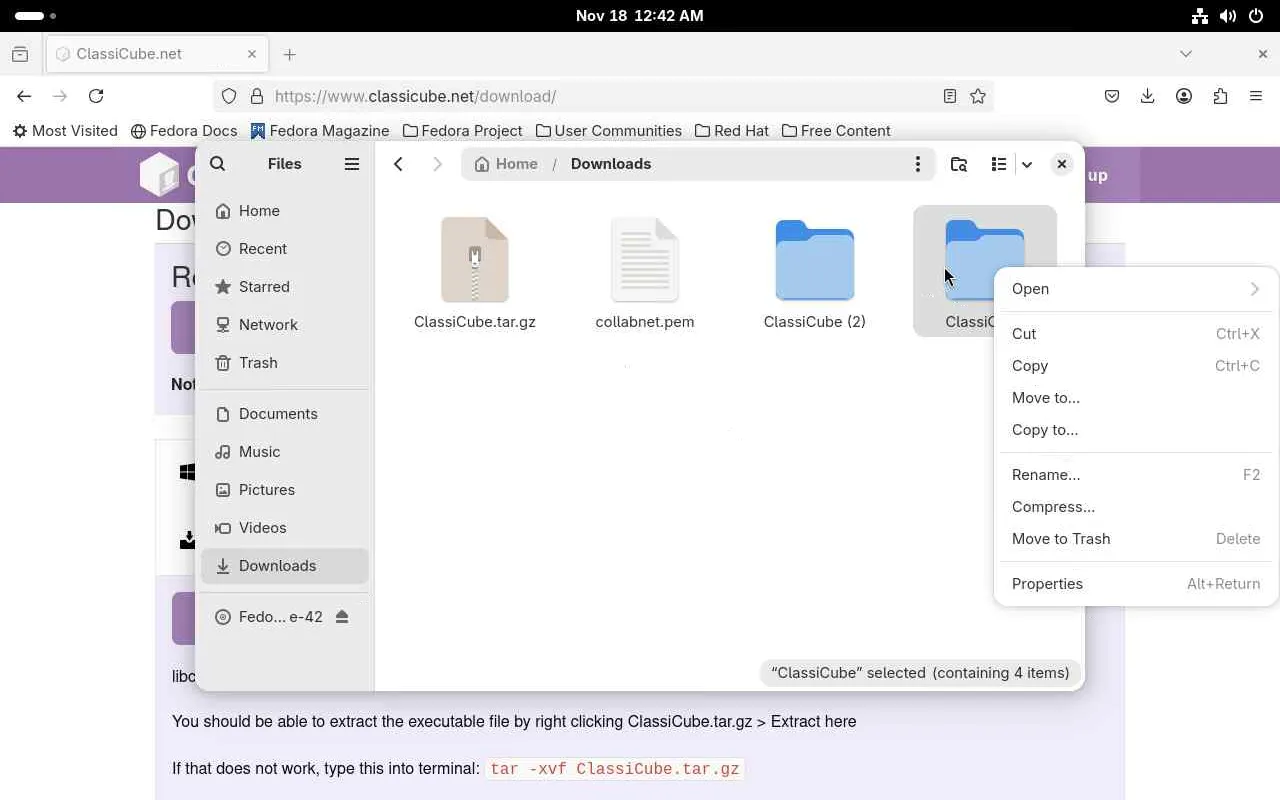Open the Firefox extensions icon
The image size is (1280, 800).
(x=1220, y=96)
